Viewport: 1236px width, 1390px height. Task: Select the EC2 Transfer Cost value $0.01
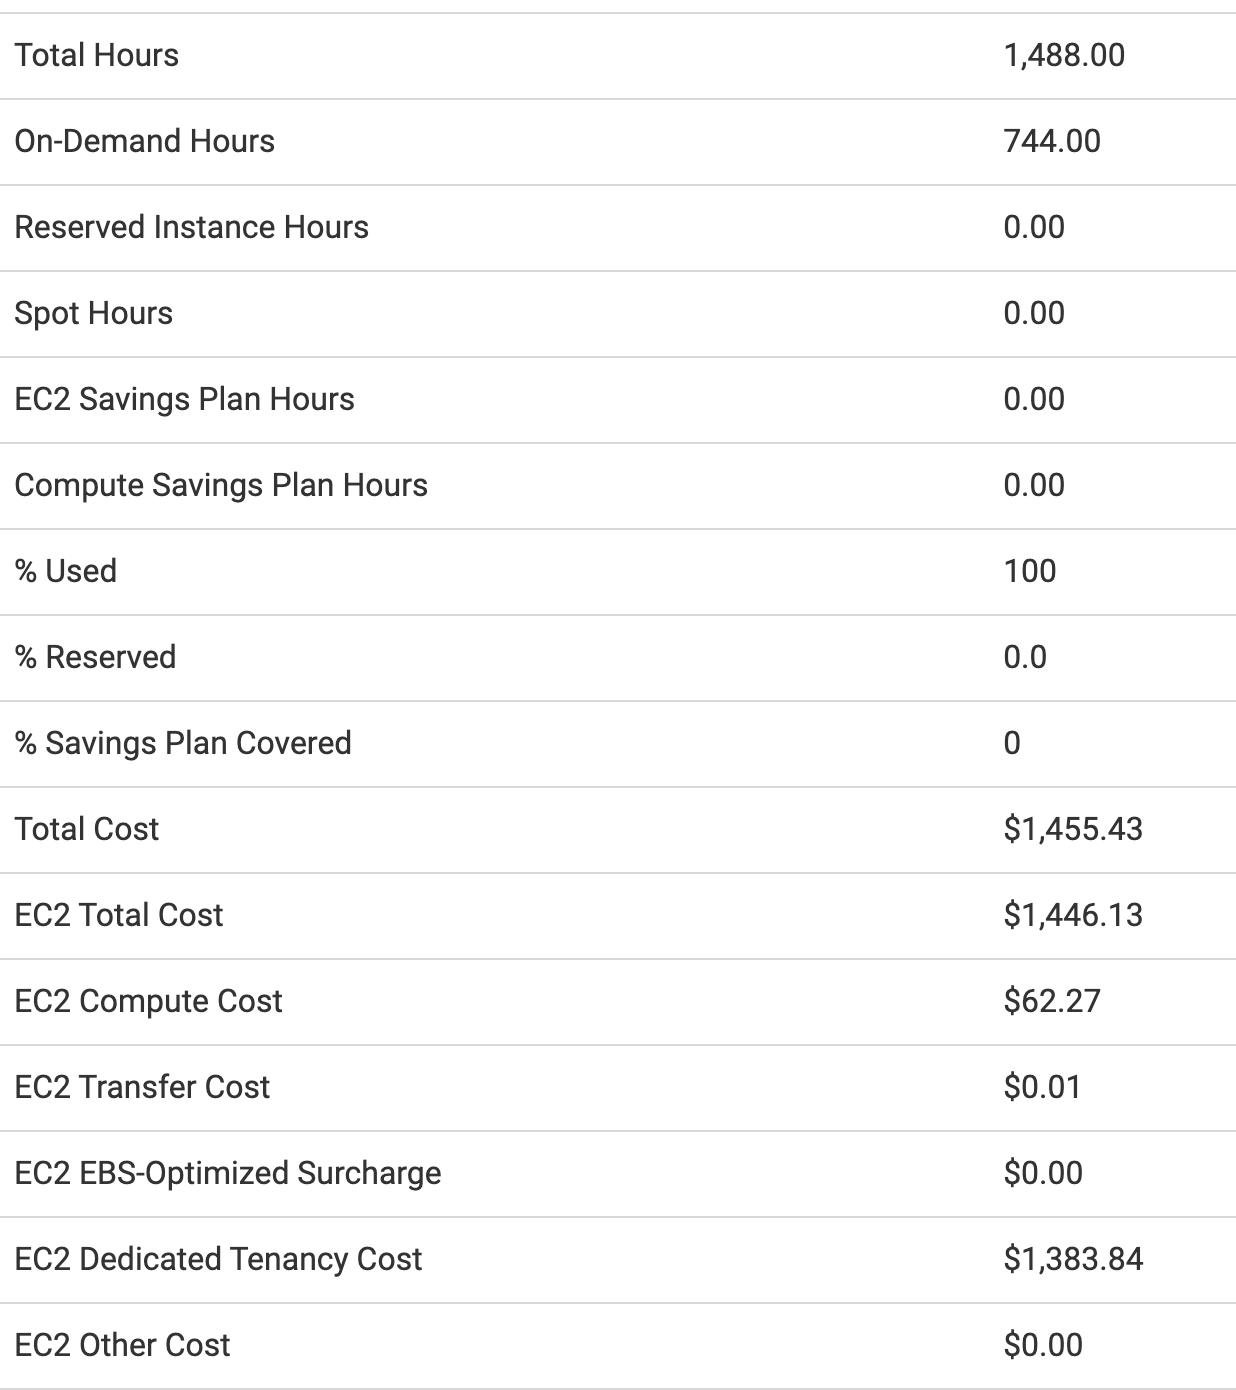[1042, 1087]
